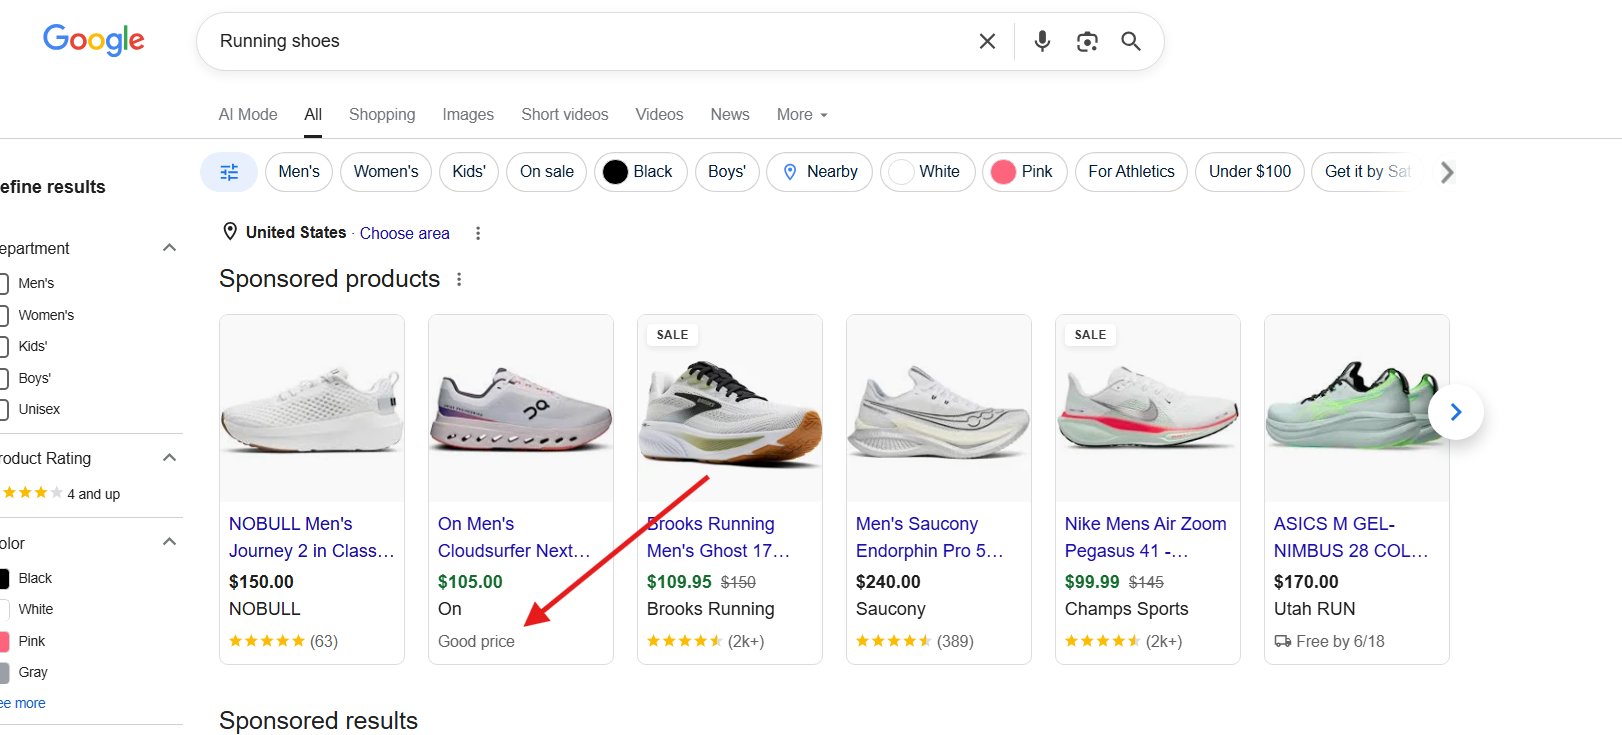Check the Women's department checkbox
The height and width of the screenshot is (735, 1622).
(x=3, y=315)
